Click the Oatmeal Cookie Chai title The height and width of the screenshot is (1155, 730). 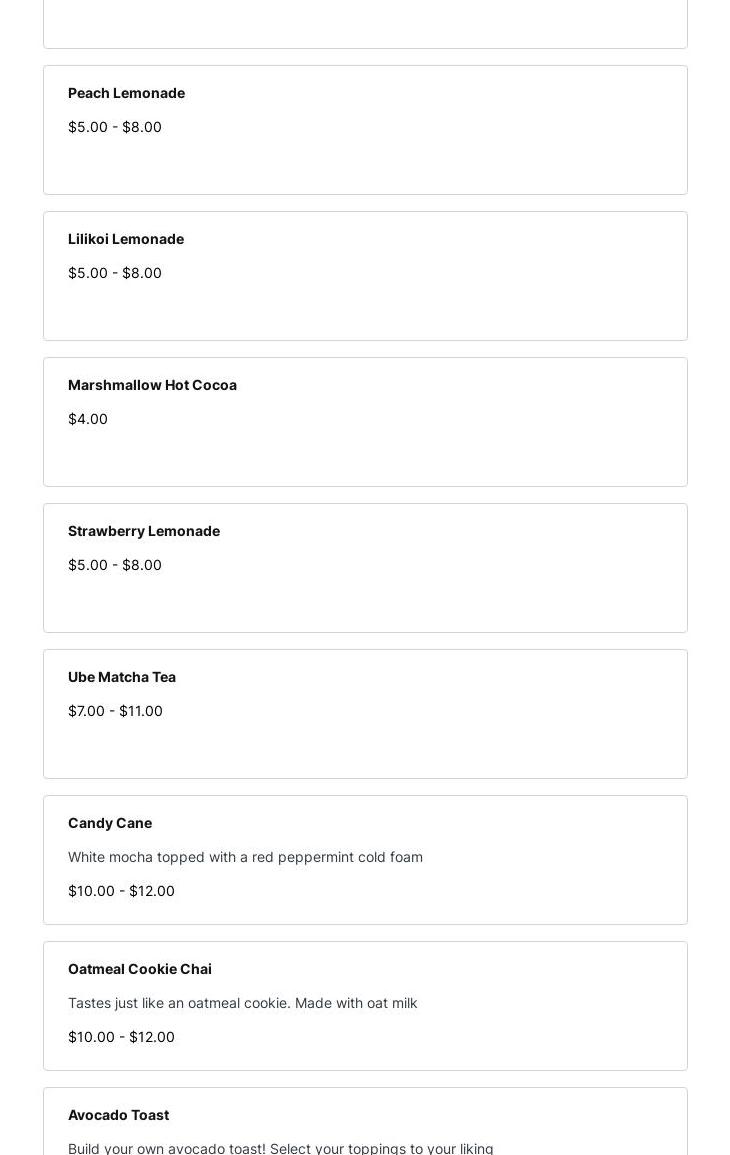click(x=140, y=969)
